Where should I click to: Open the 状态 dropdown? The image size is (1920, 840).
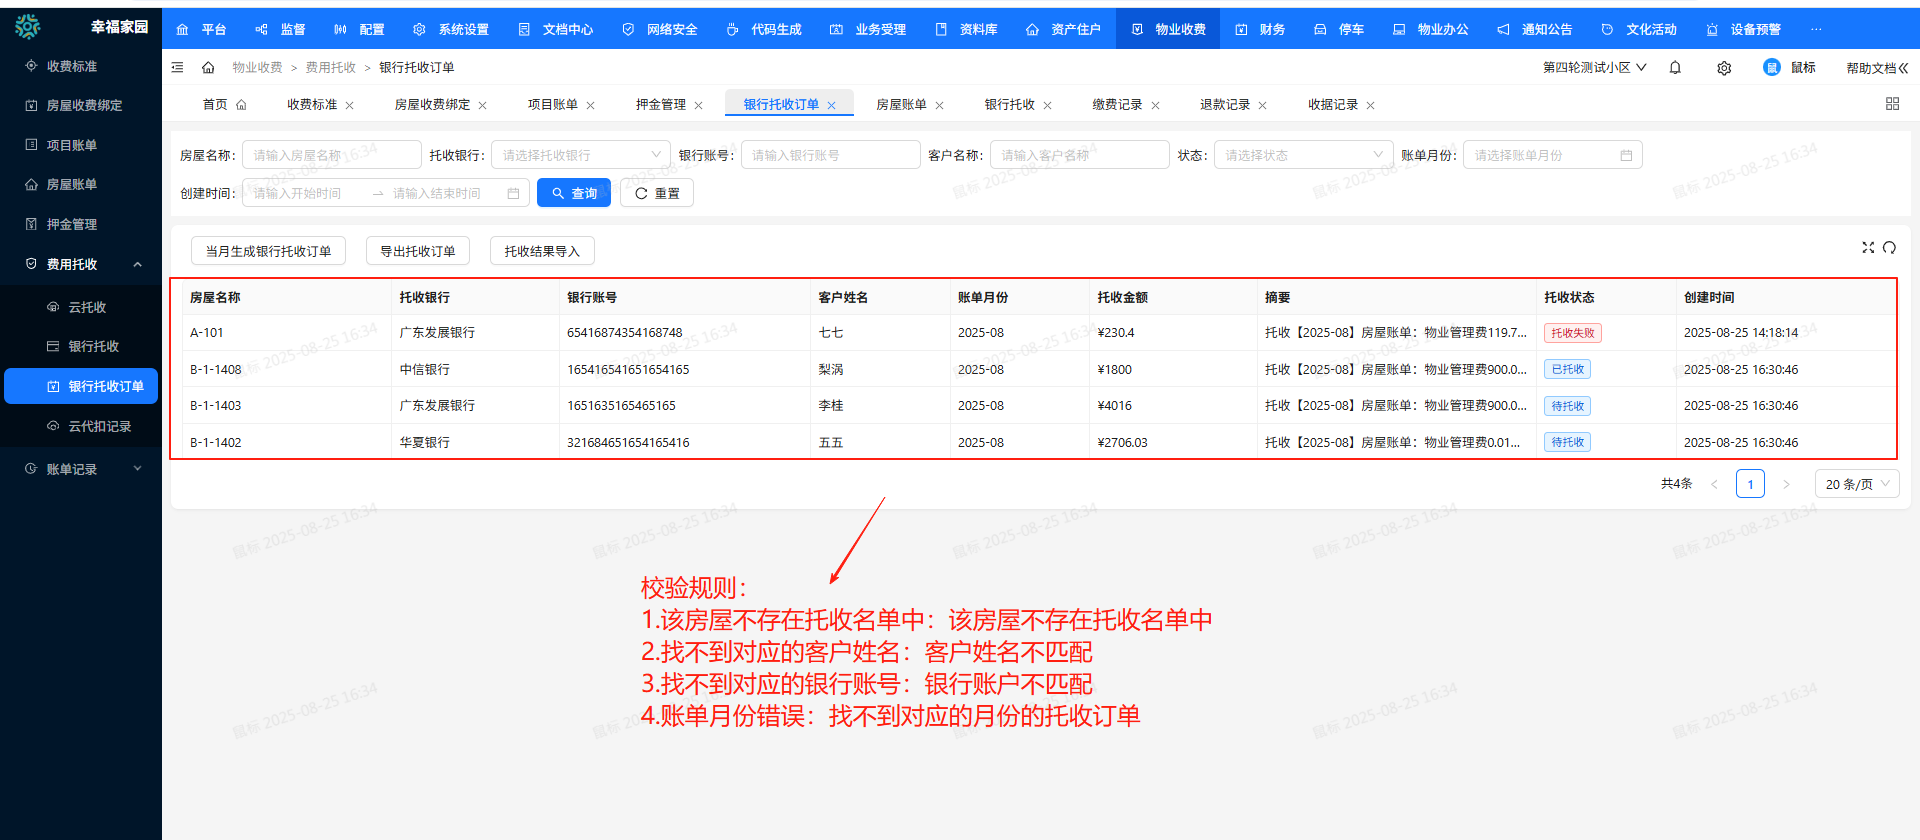point(1303,155)
